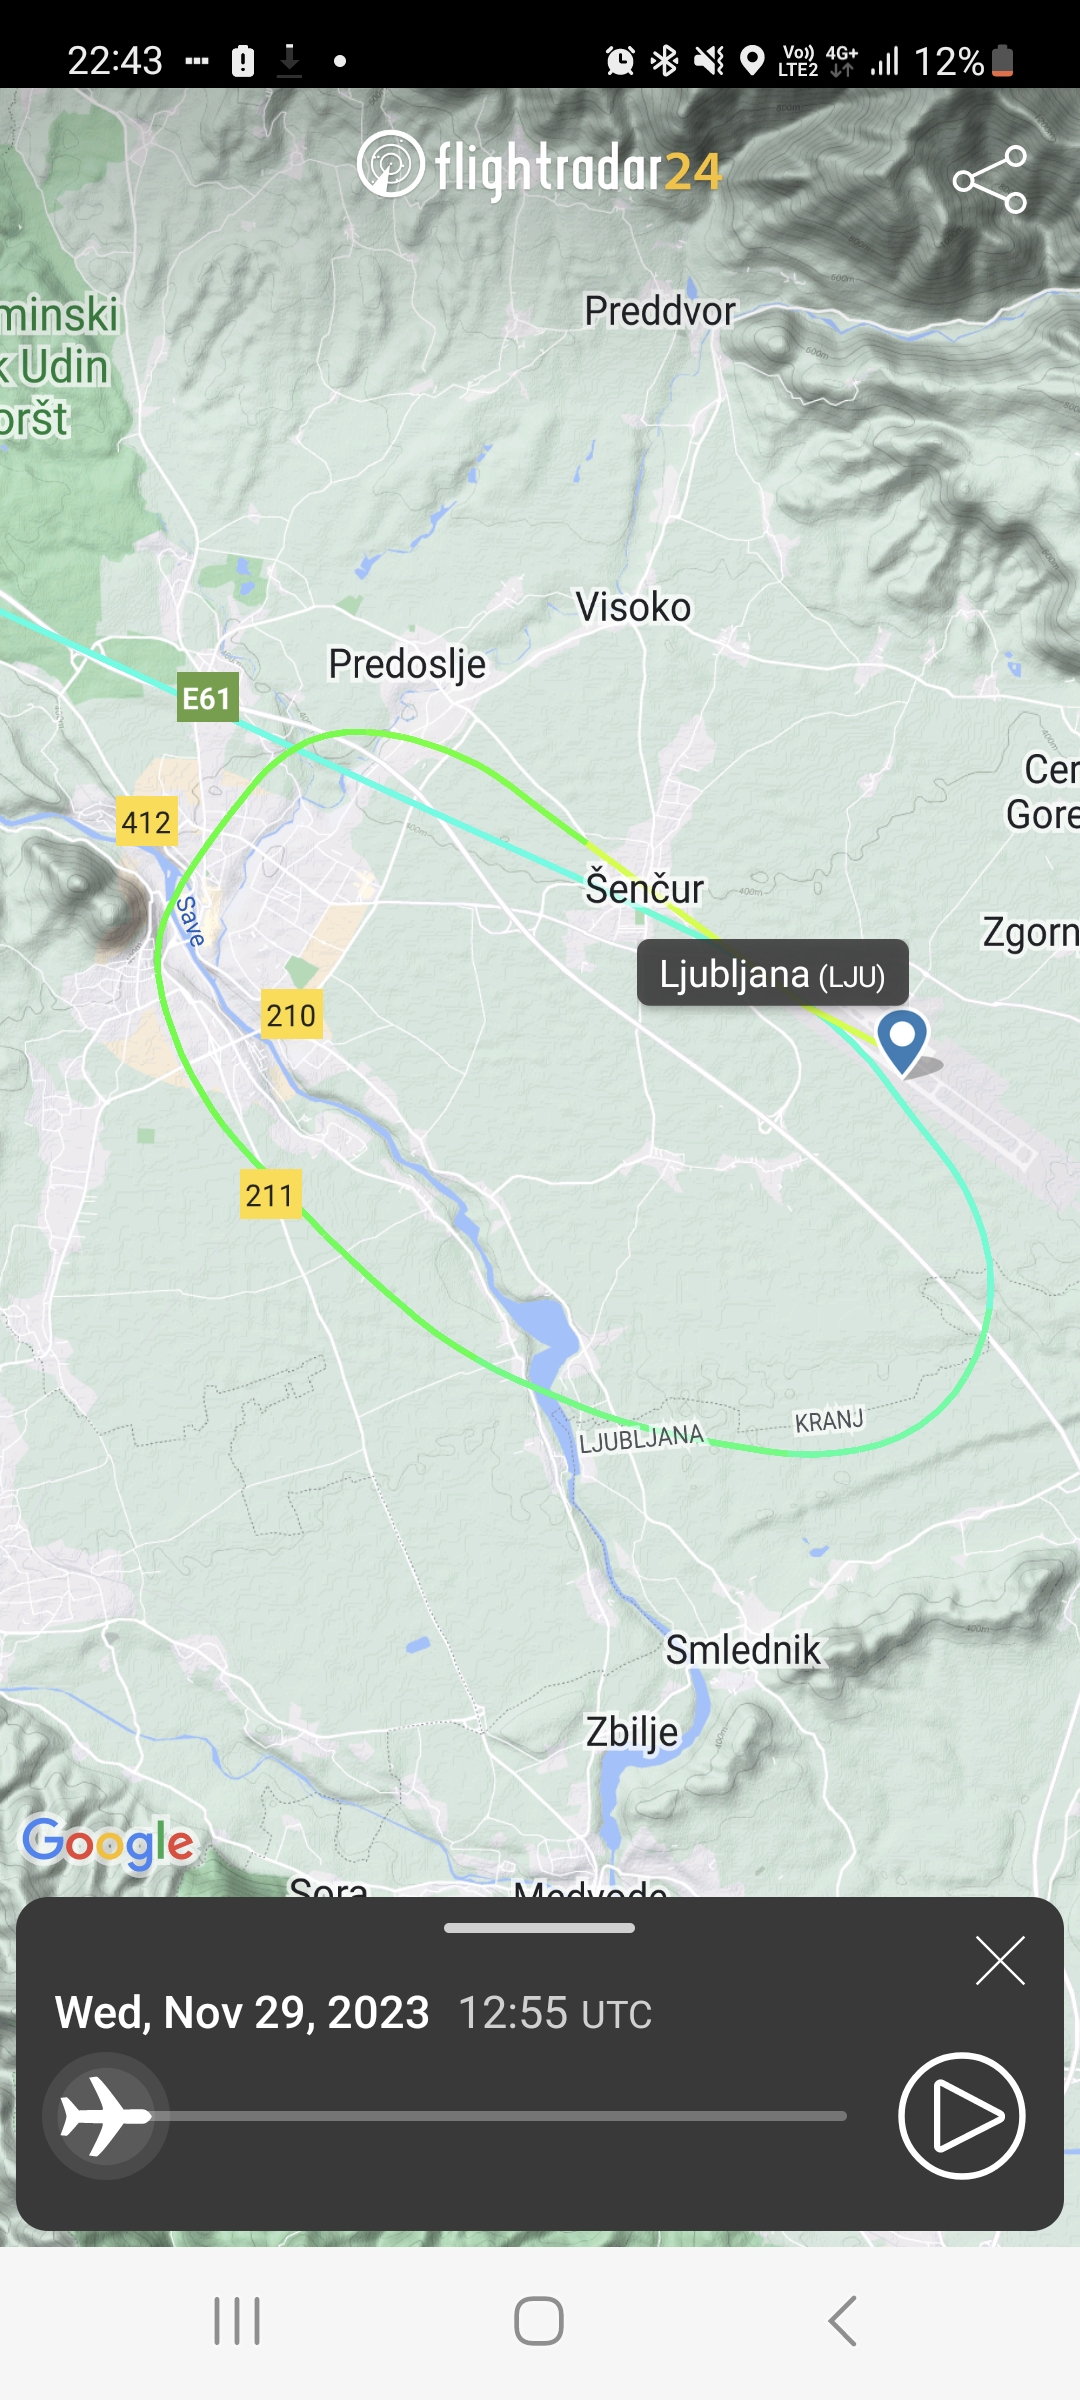Tap the Šenčur town label
This screenshot has height=2400, width=1080.
click(x=645, y=888)
